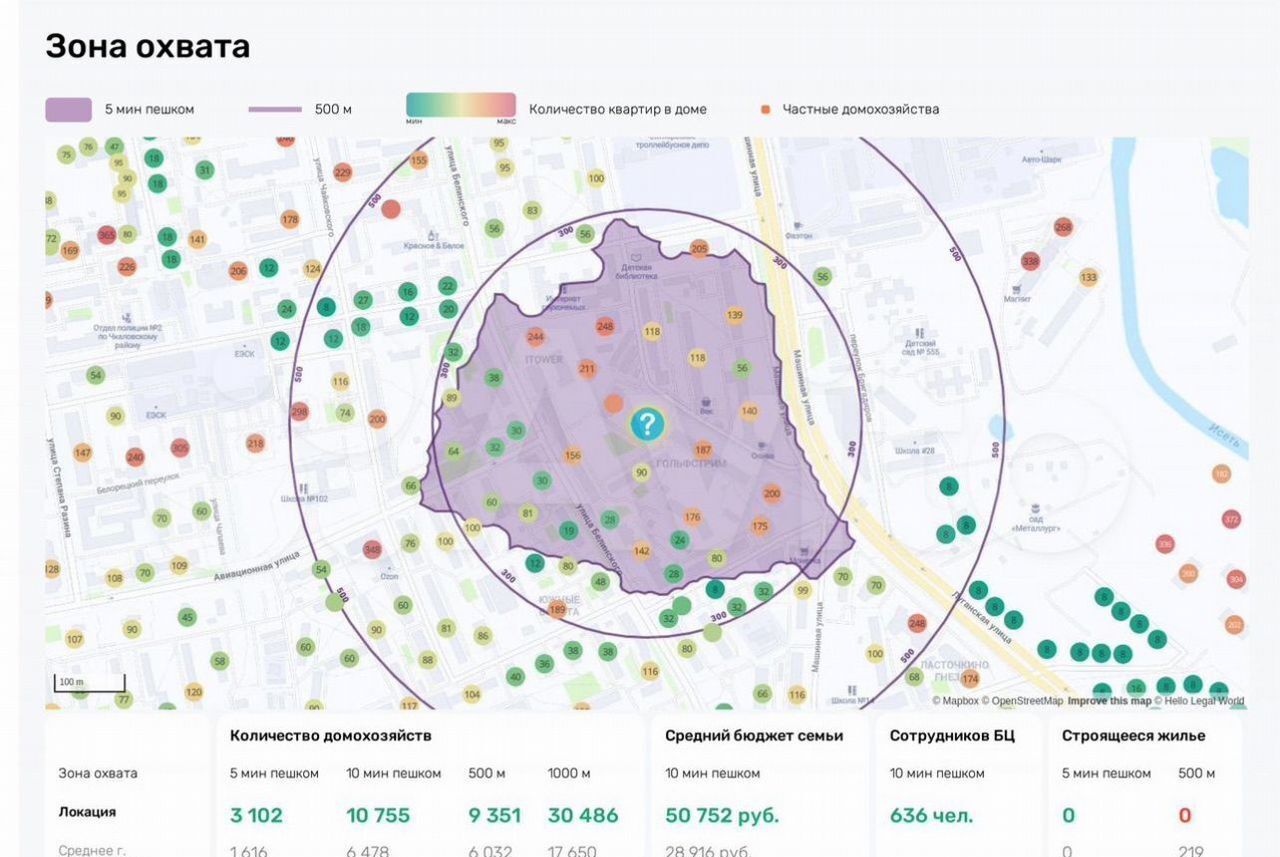Select the 176 apartments marker
This screenshot has height=857, width=1280.
[692, 517]
